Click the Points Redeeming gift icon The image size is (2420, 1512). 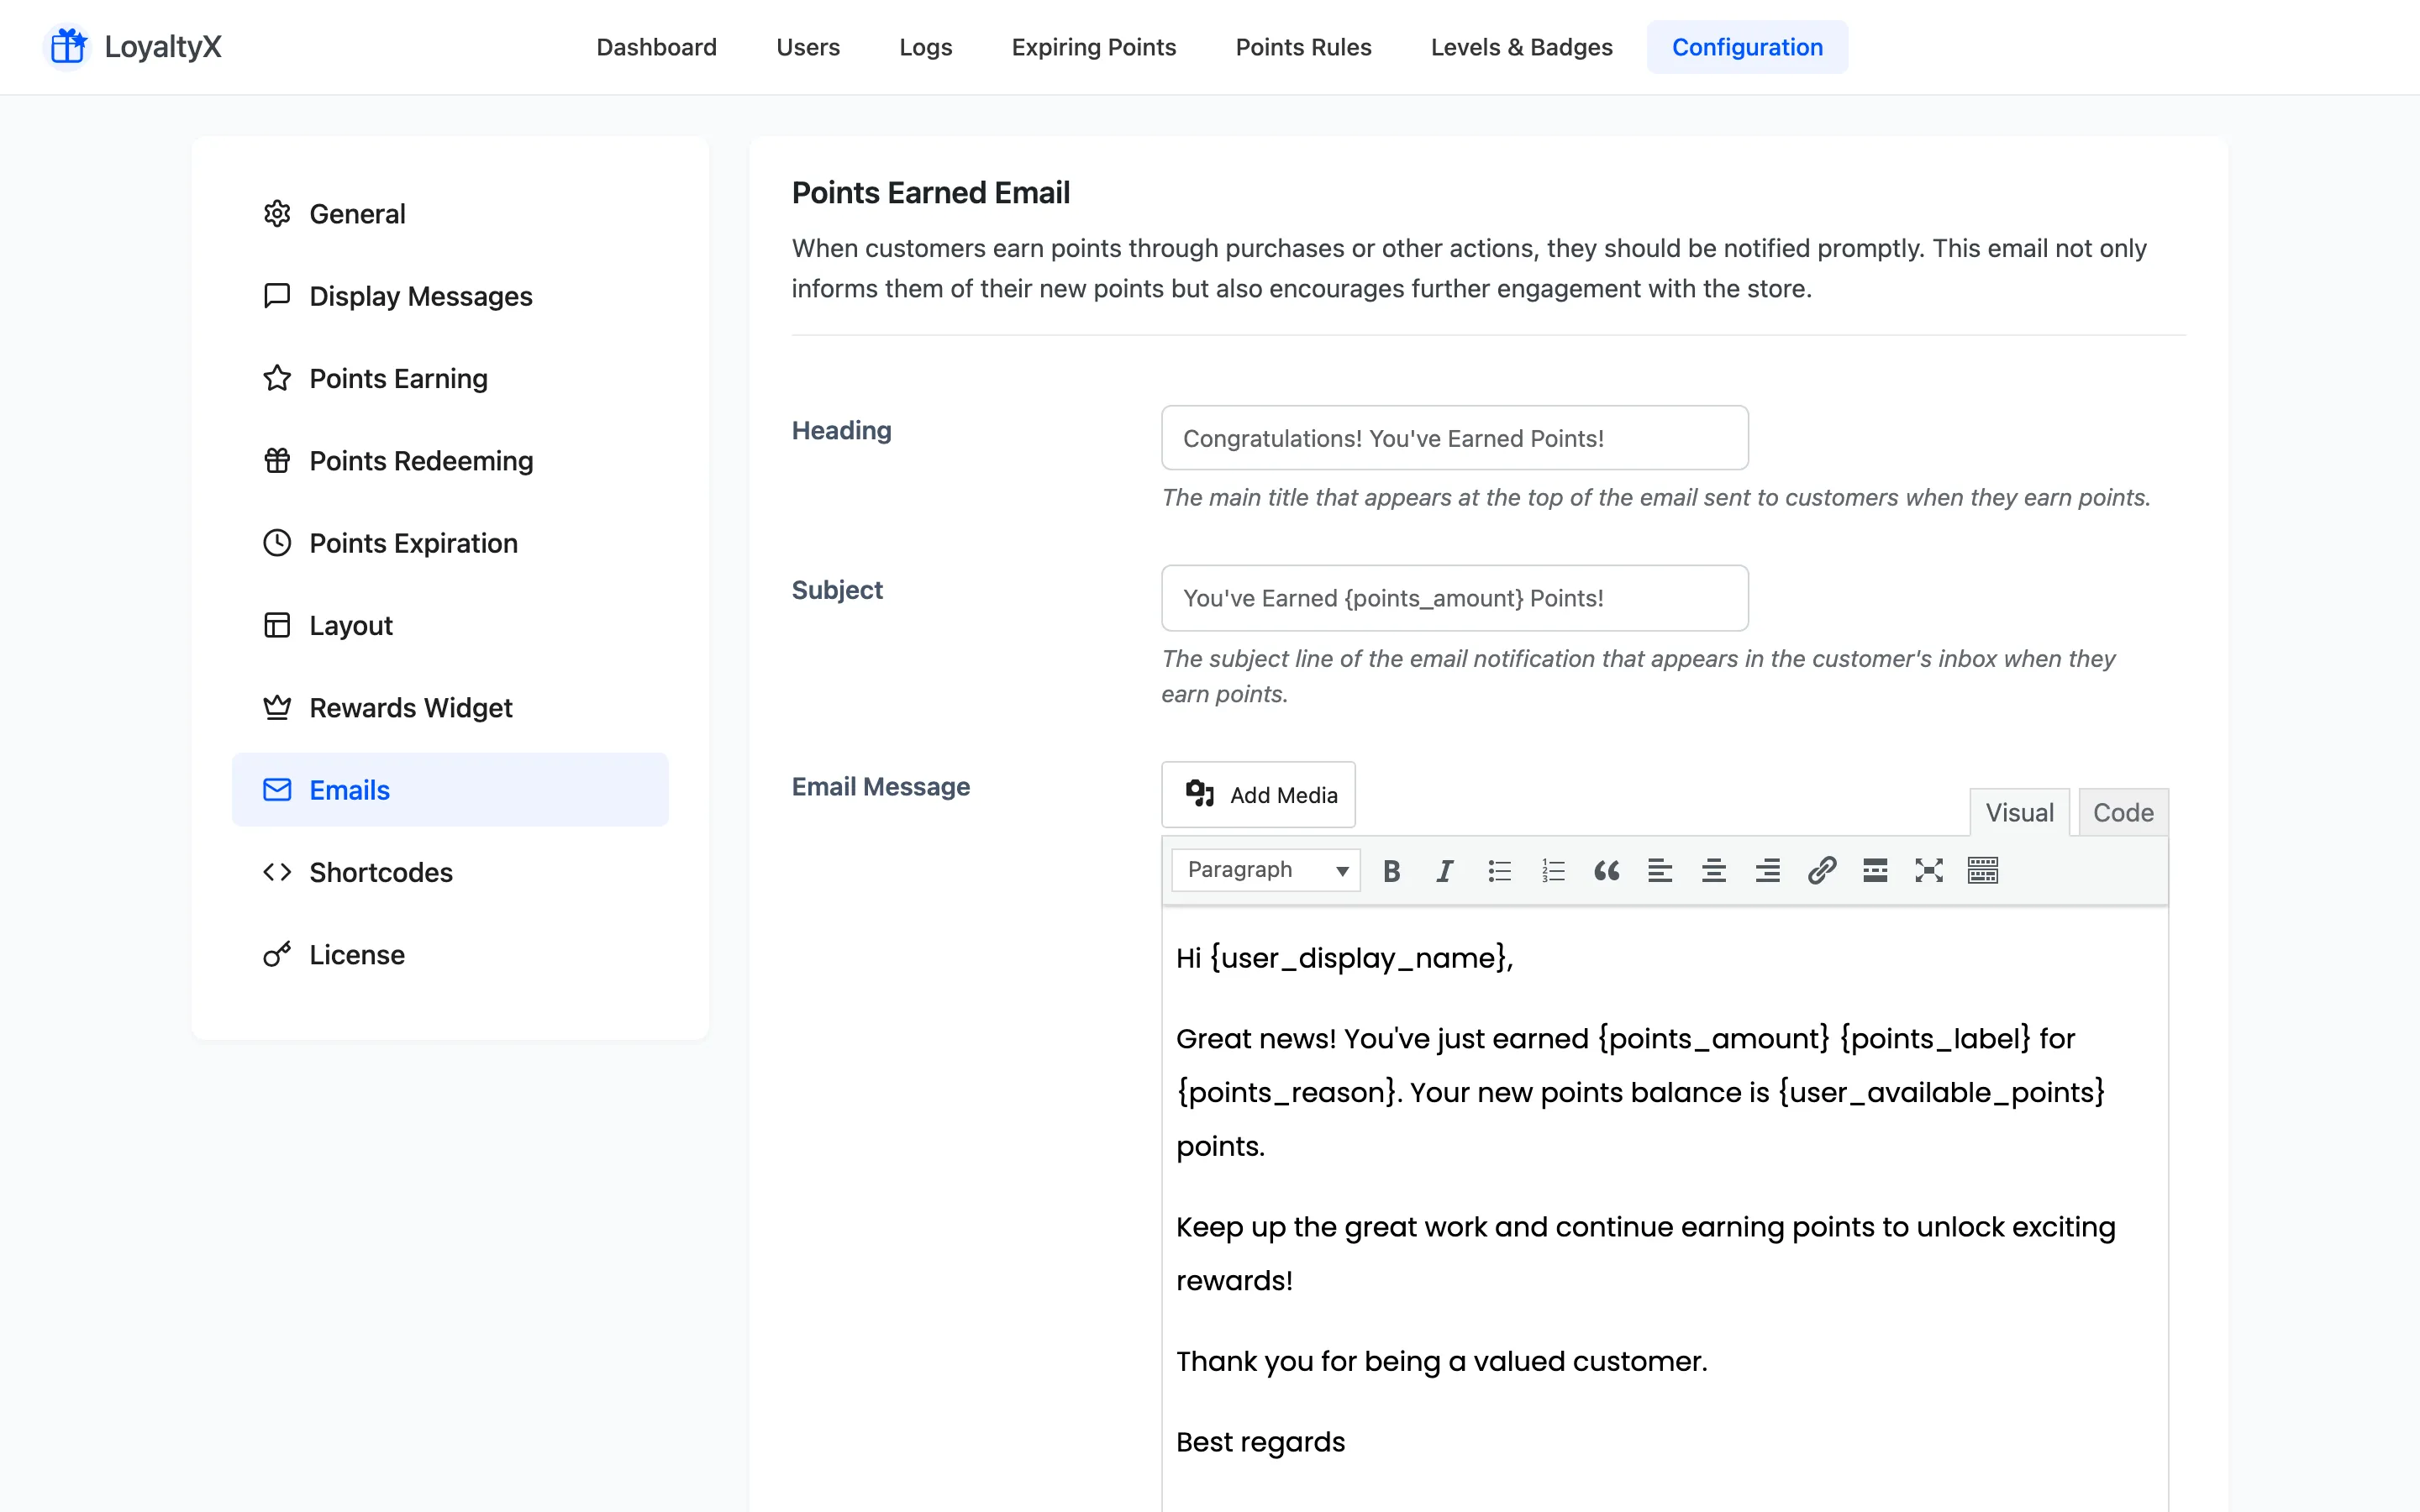tap(277, 460)
